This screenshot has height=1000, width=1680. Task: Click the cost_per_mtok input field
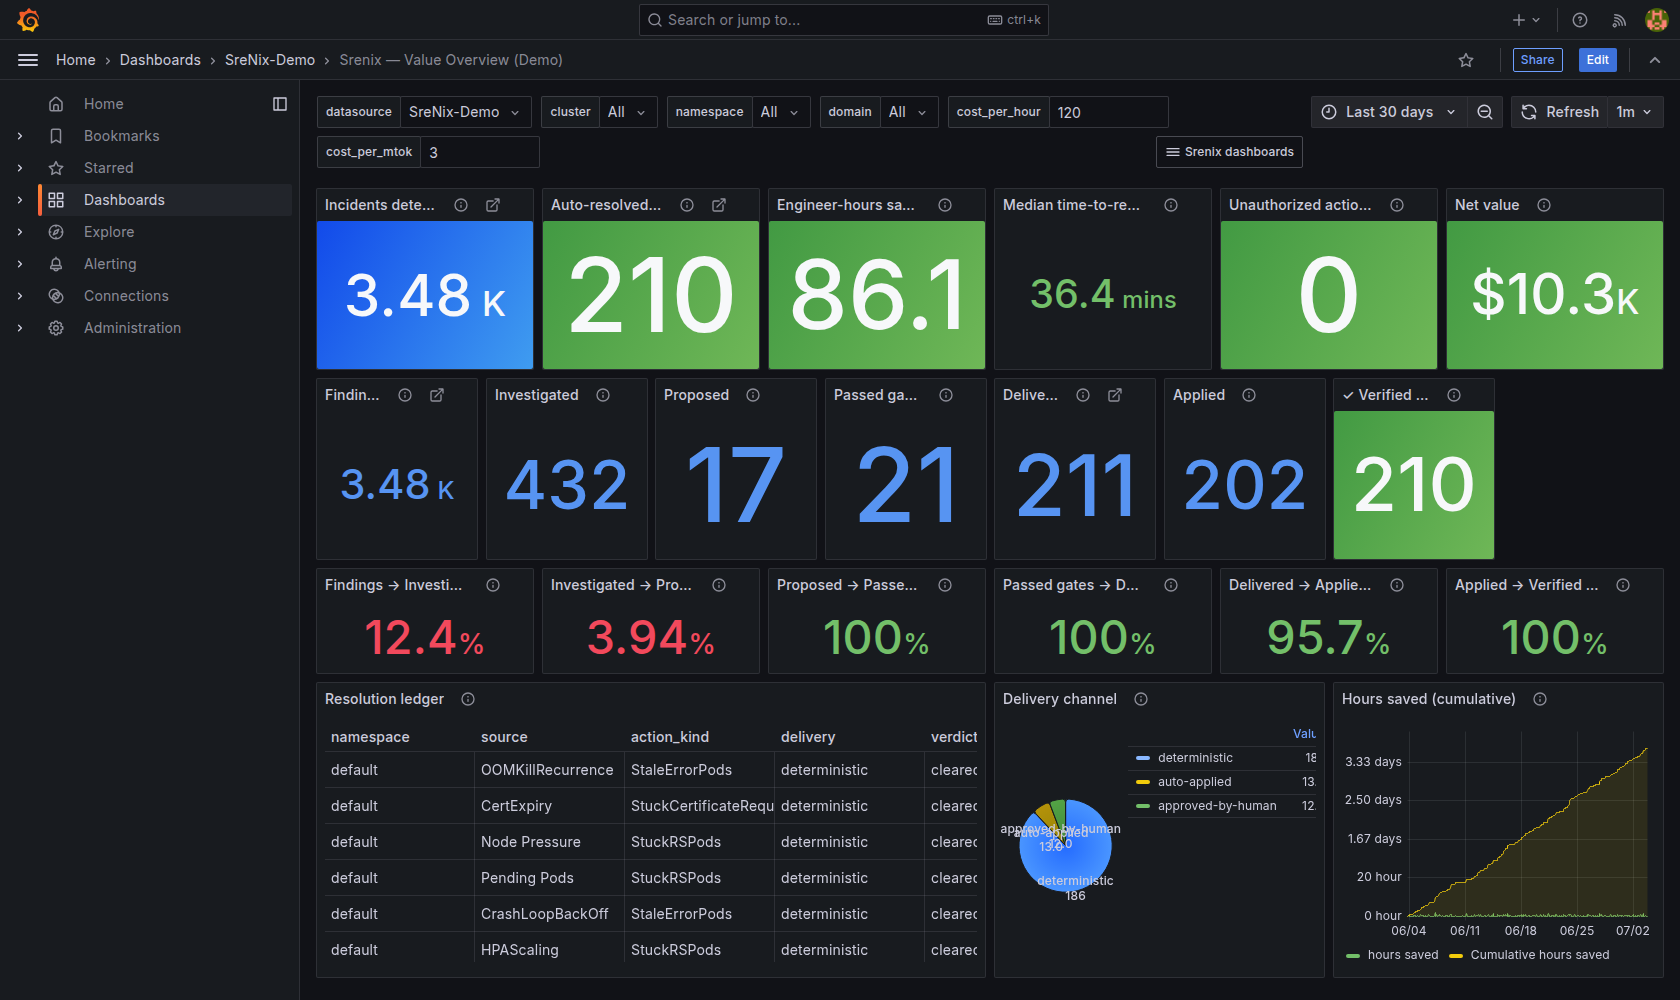coord(480,152)
